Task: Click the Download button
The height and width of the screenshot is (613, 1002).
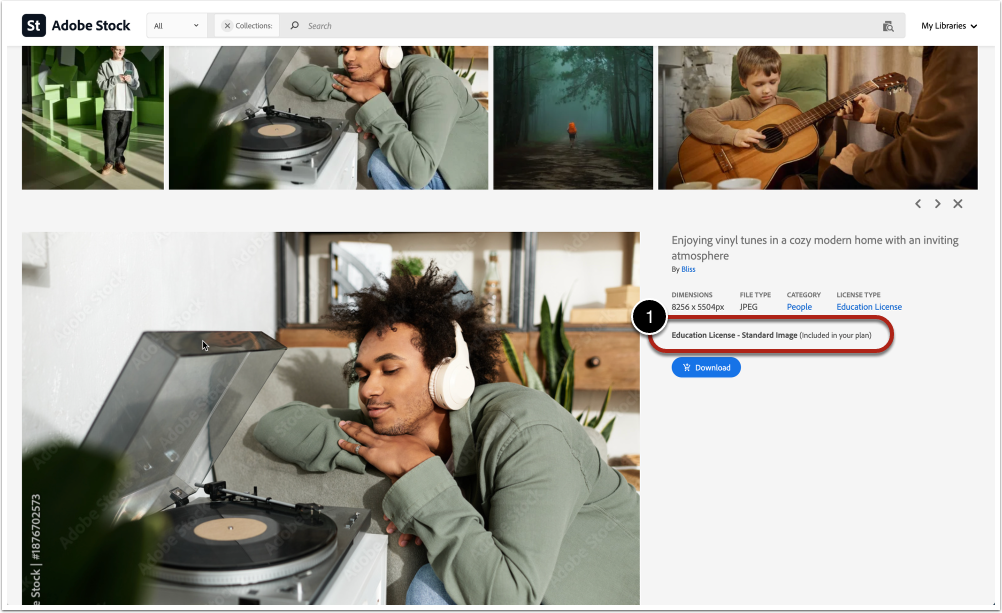Action: [x=706, y=367]
